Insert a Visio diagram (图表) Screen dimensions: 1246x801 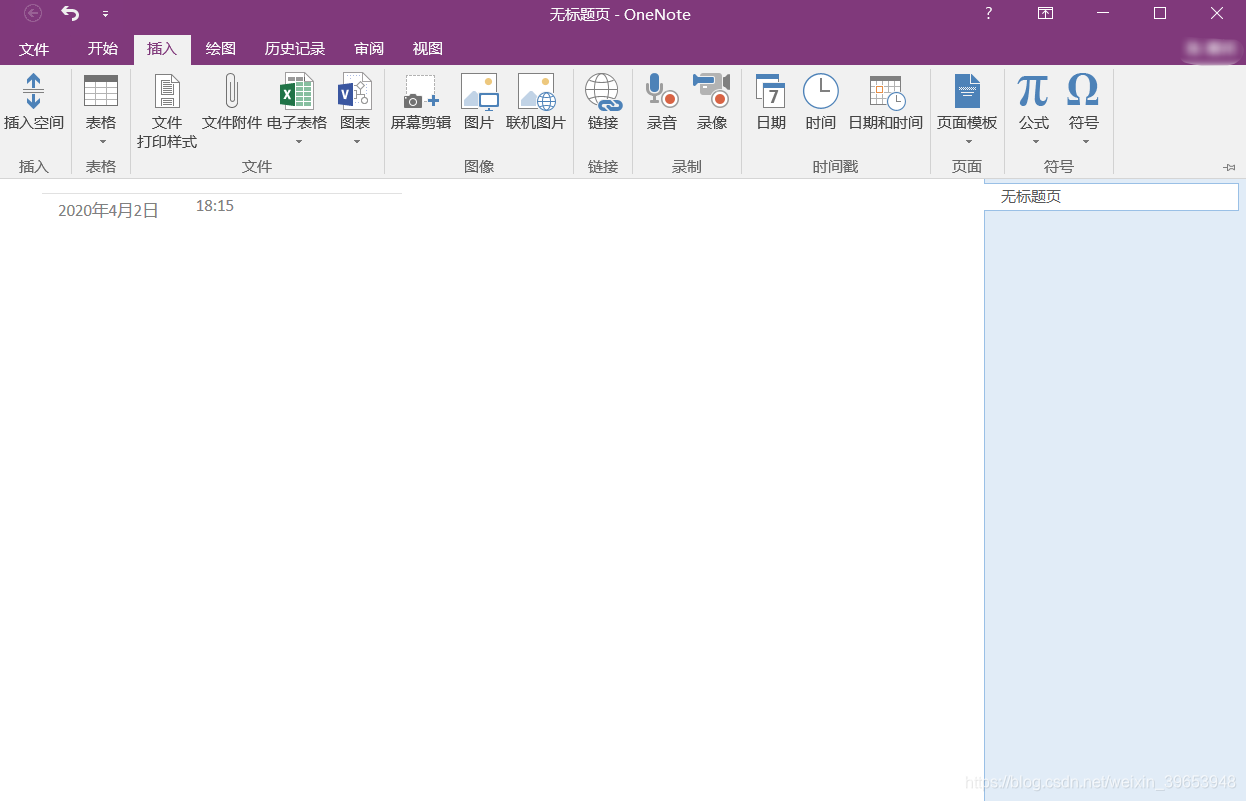[x=355, y=92]
